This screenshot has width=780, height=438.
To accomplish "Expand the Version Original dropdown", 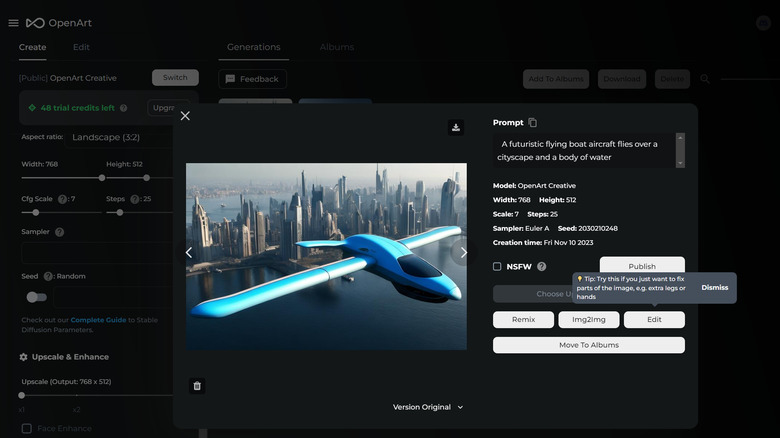I will (429, 407).
